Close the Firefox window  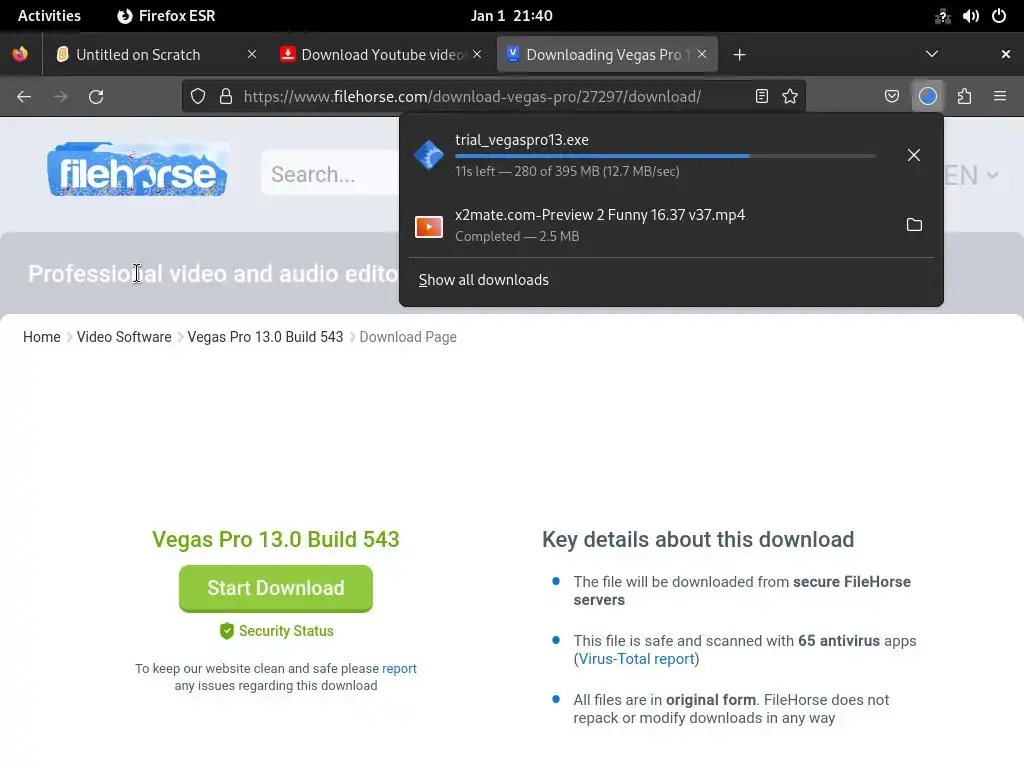click(1006, 54)
